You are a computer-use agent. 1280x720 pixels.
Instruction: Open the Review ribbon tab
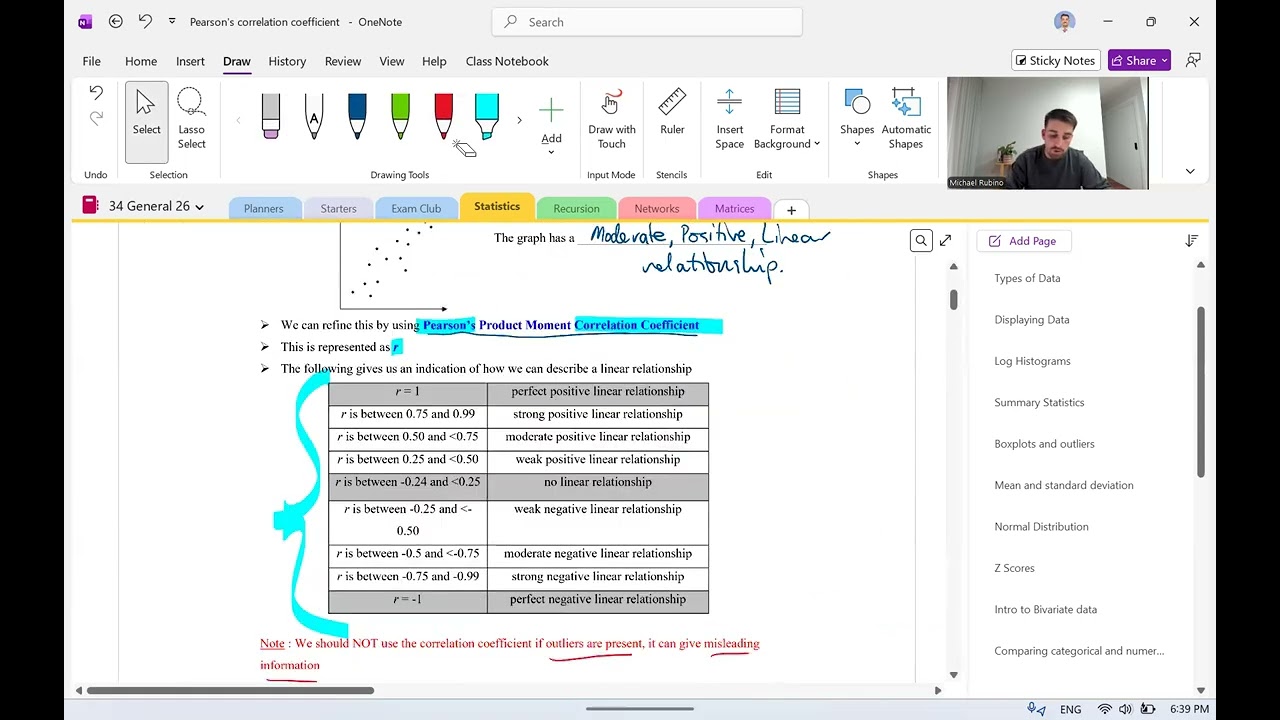coord(343,61)
